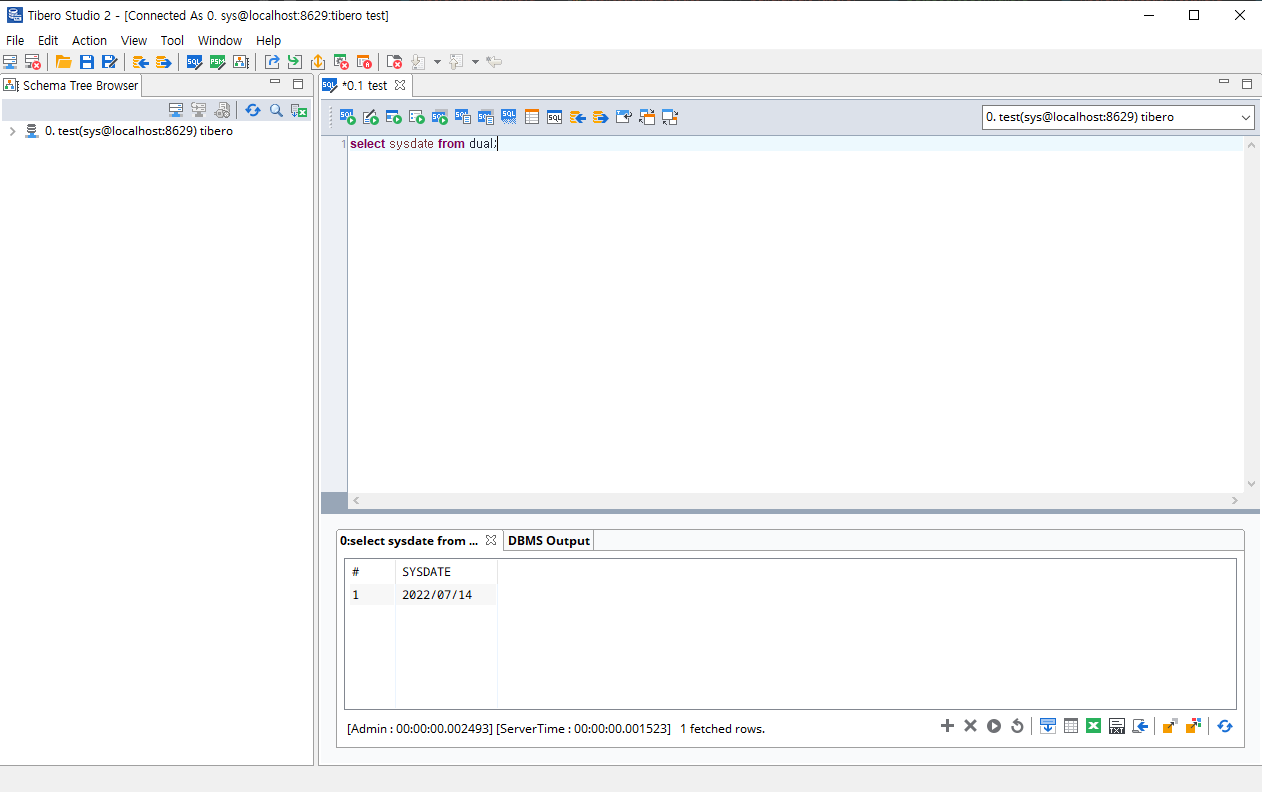
Task: Expand the 0. test(sys@localhost:8629) tibero node
Action: (x=12, y=131)
